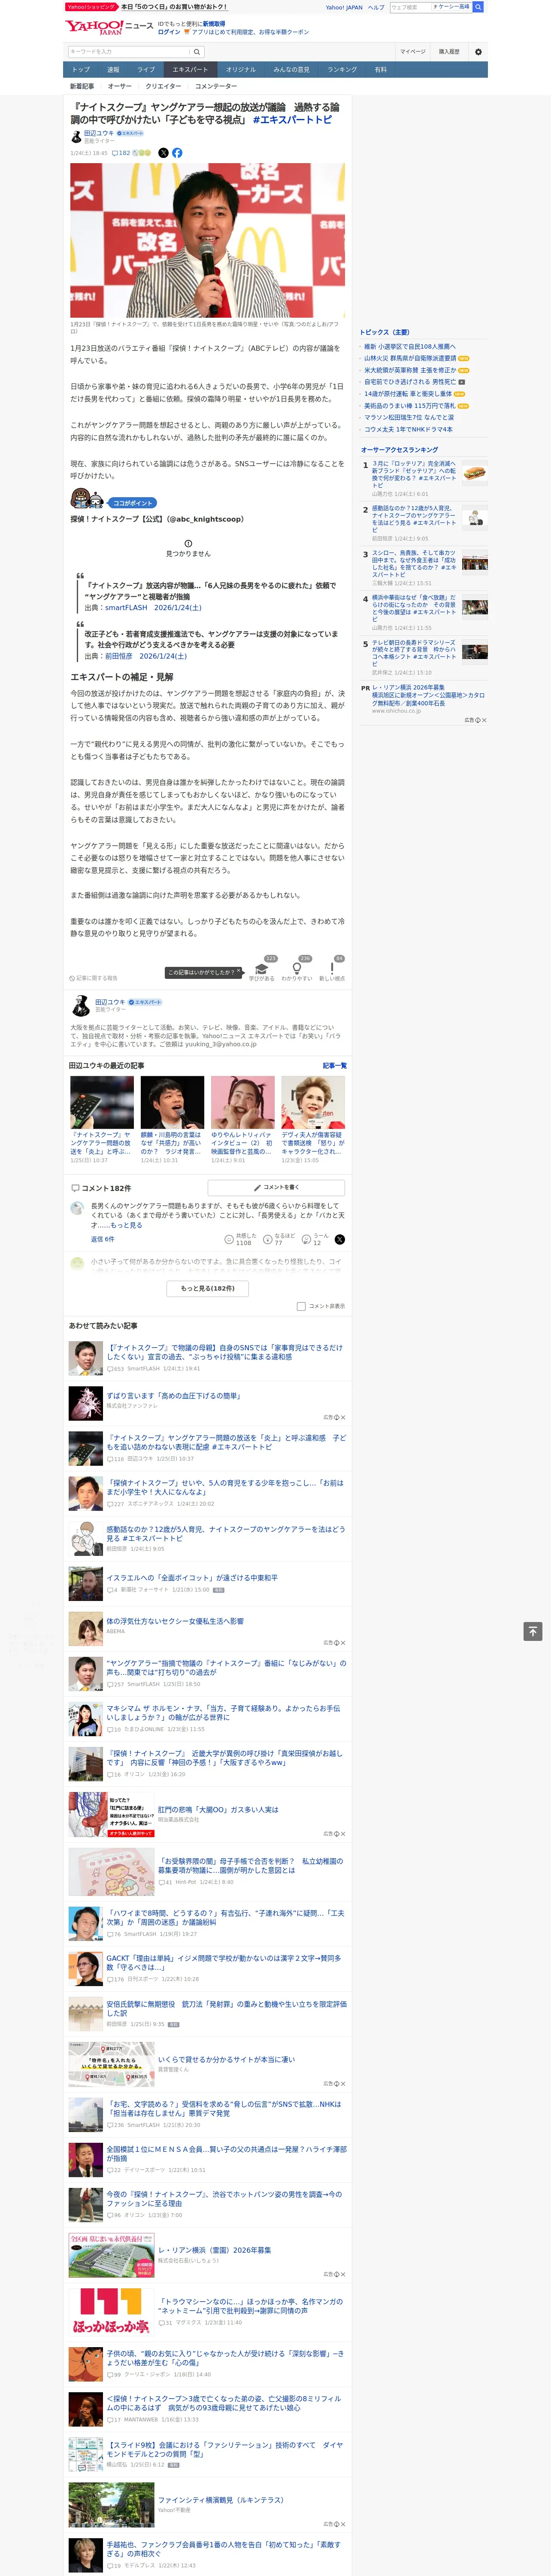Click the 探偵！ナイトスクープ【公式】 account link
The height and width of the screenshot is (2576, 551).
coord(157,520)
